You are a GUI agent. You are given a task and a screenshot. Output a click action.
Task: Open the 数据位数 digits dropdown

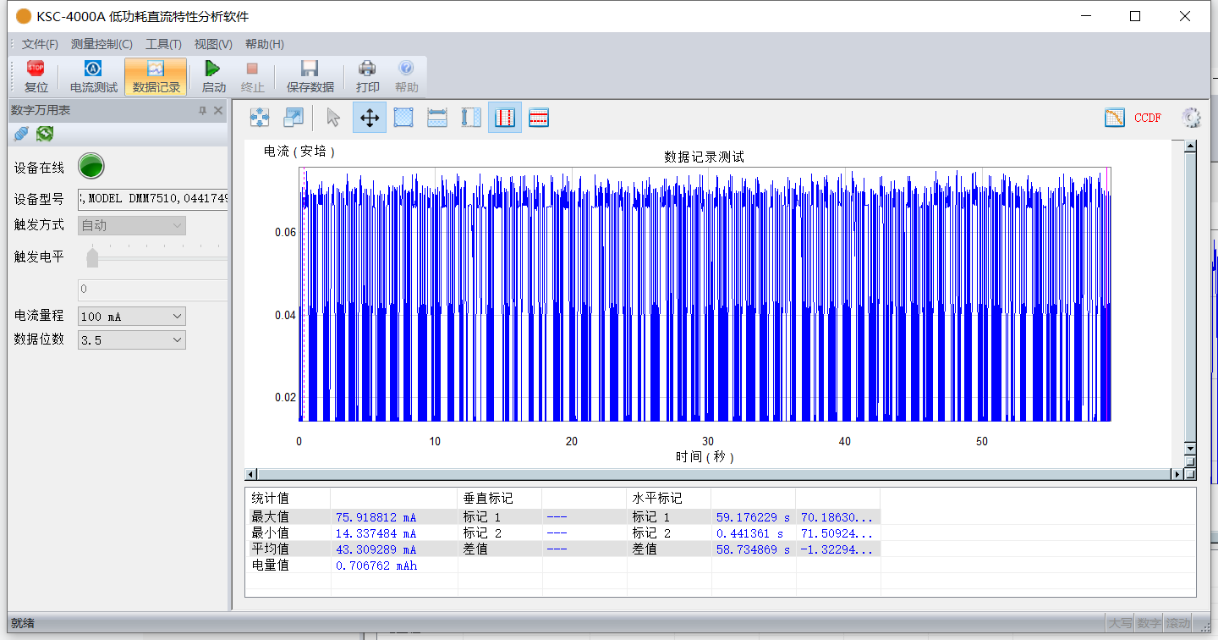click(179, 339)
